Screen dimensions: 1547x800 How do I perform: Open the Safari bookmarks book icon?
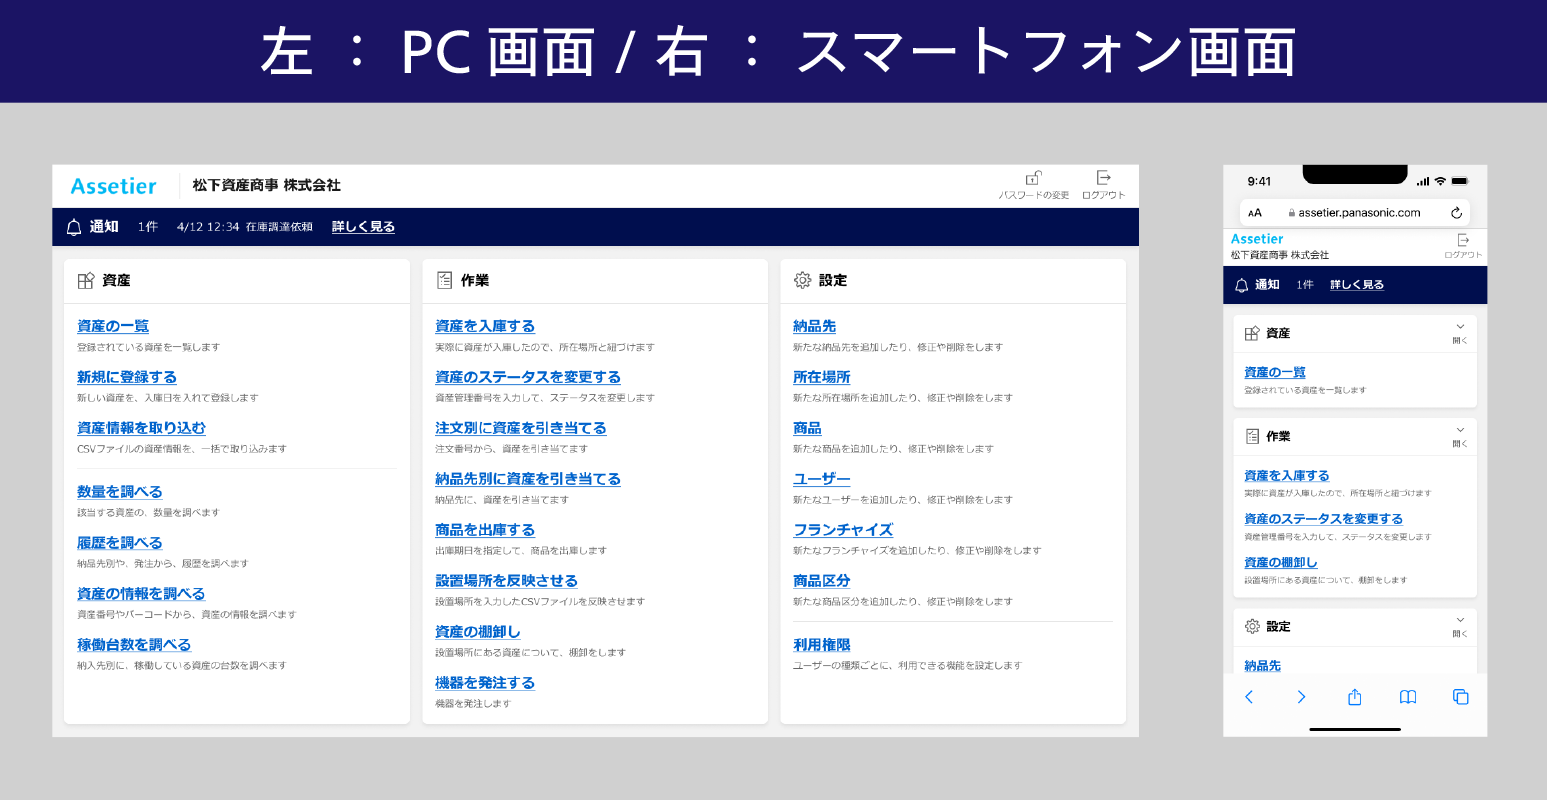click(1408, 697)
